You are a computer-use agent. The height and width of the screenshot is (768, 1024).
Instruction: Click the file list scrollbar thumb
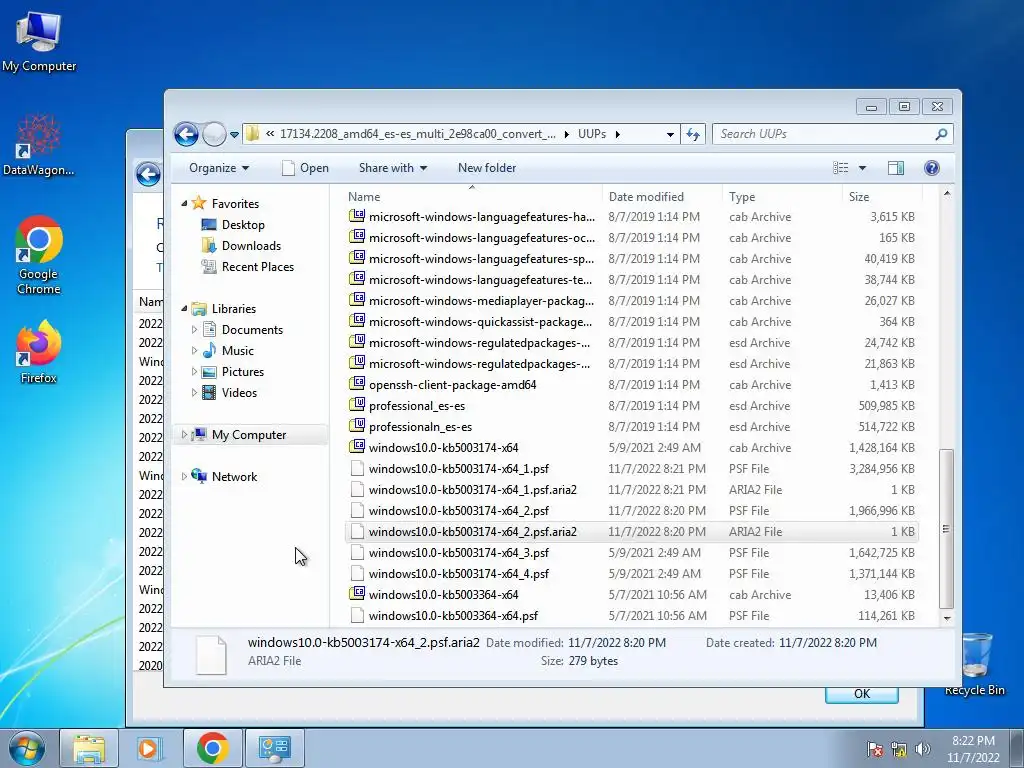pyautogui.click(x=946, y=528)
